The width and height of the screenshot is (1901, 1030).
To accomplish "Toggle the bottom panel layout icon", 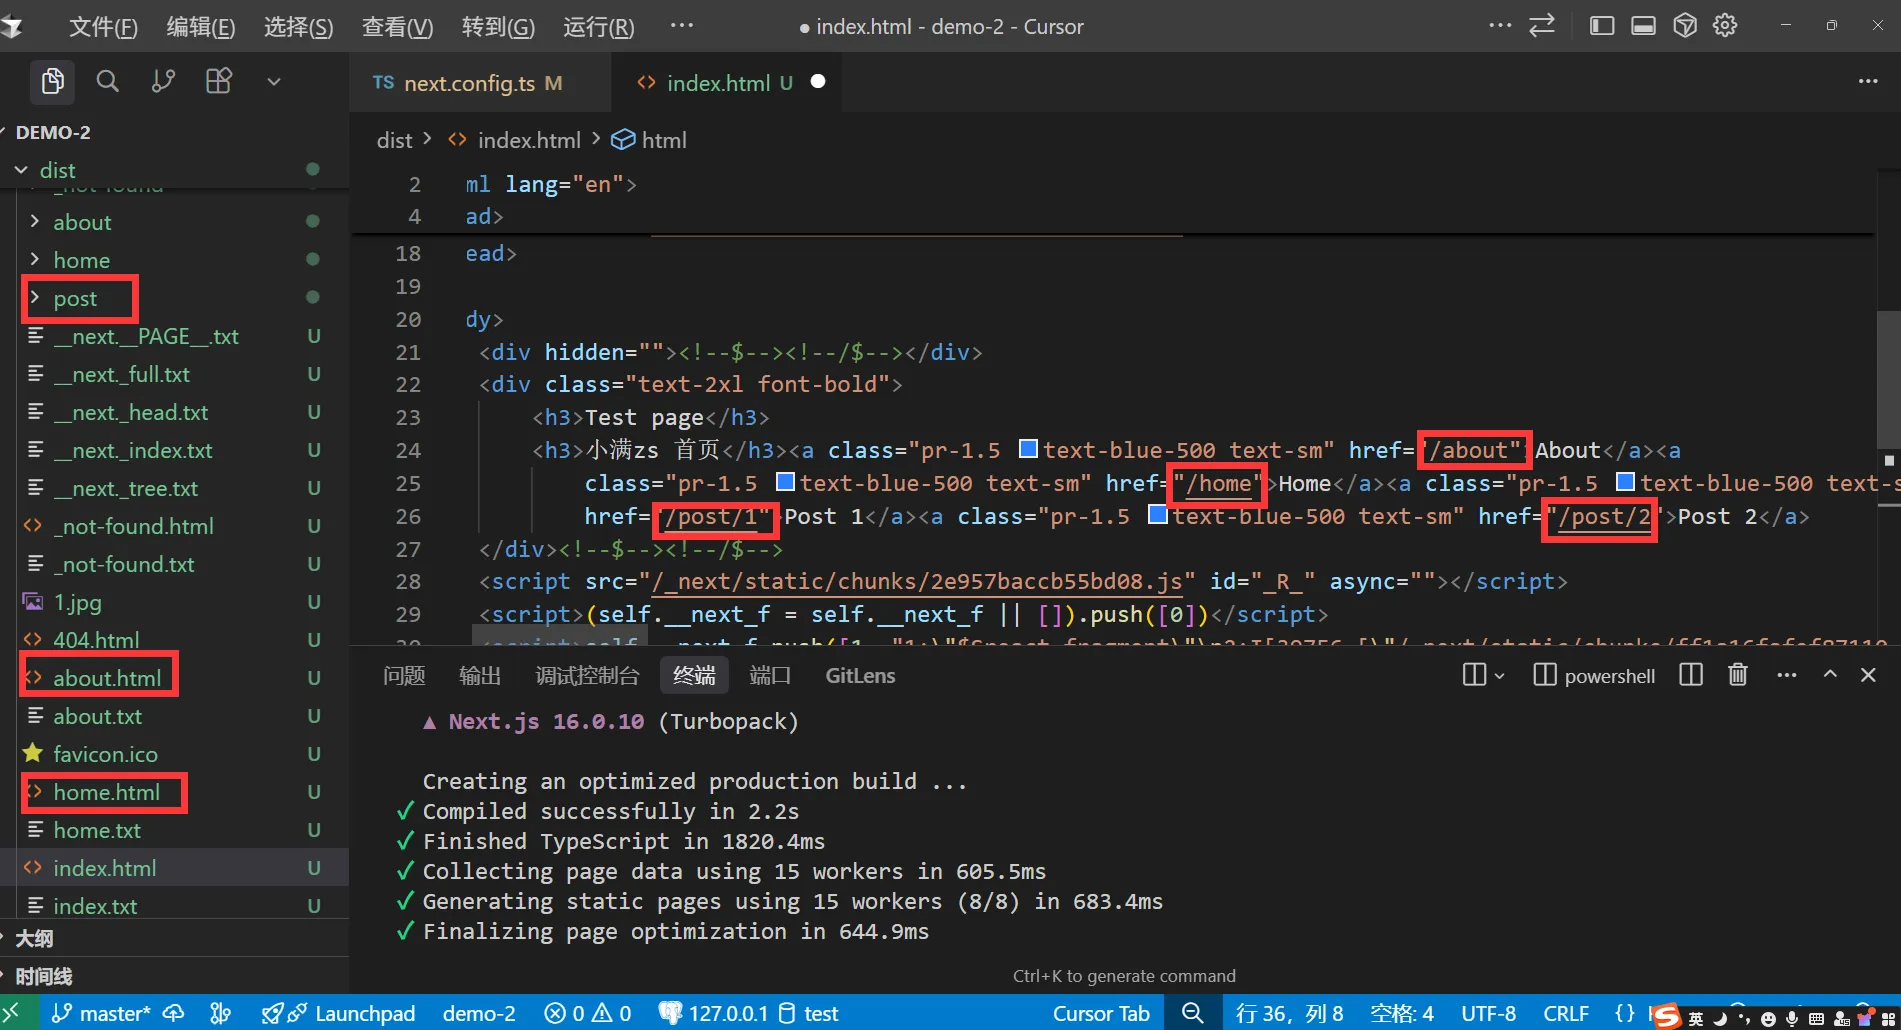I will click(1643, 26).
